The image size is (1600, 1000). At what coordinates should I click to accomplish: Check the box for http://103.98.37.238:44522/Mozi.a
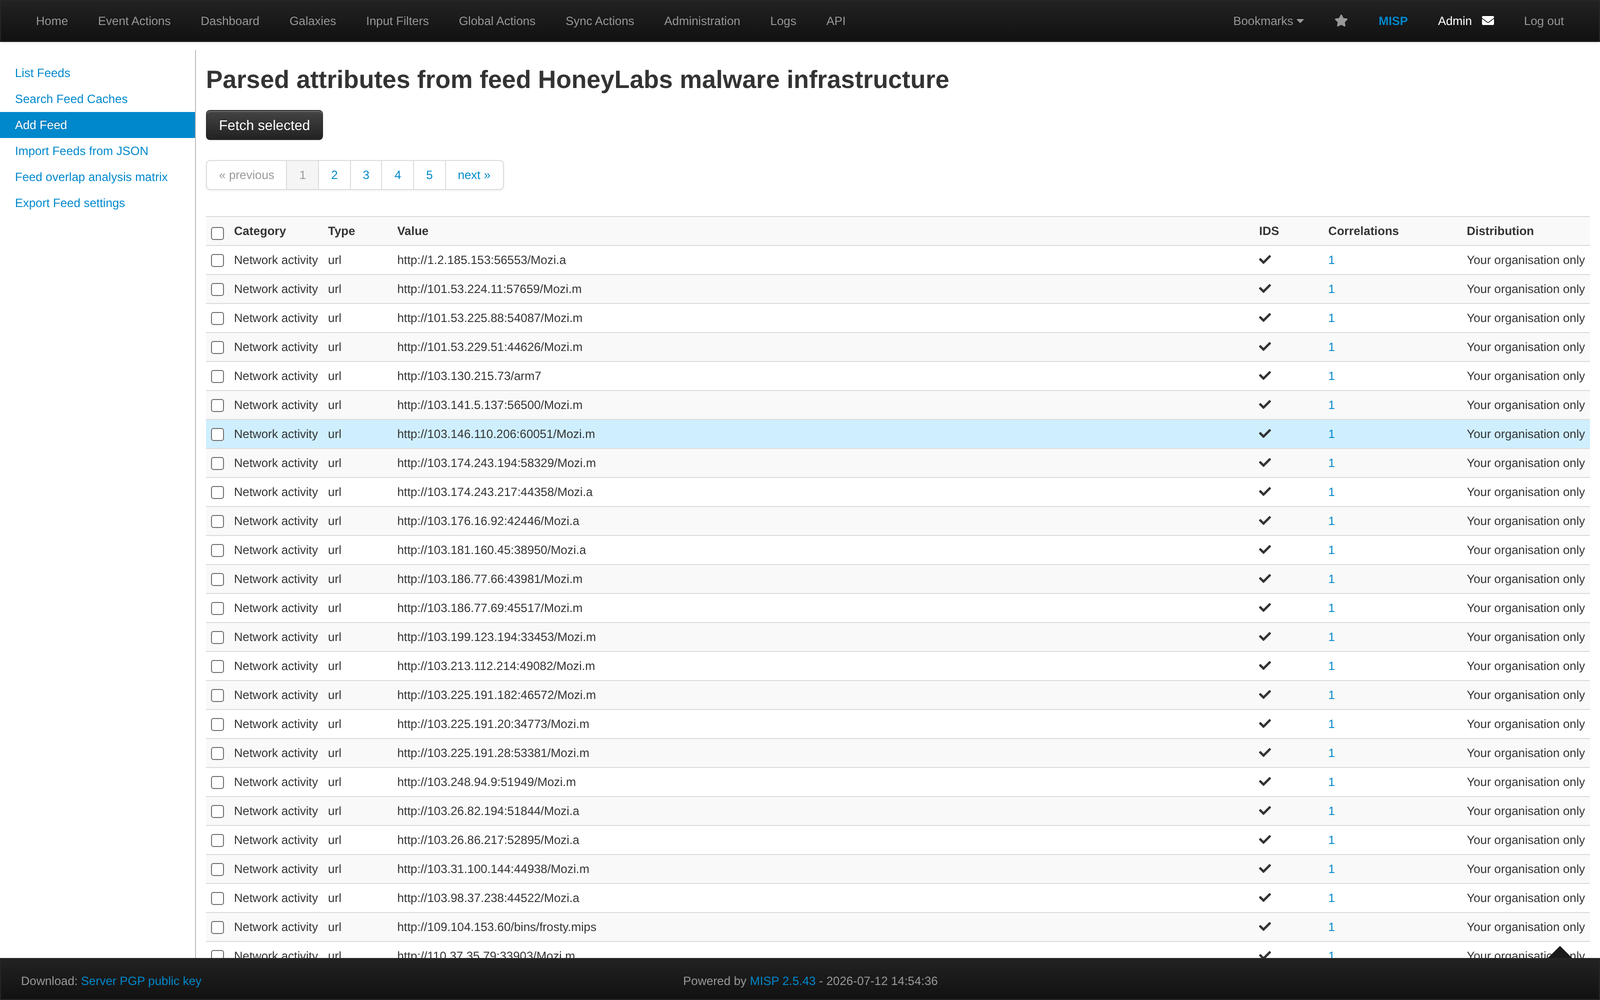click(217, 899)
